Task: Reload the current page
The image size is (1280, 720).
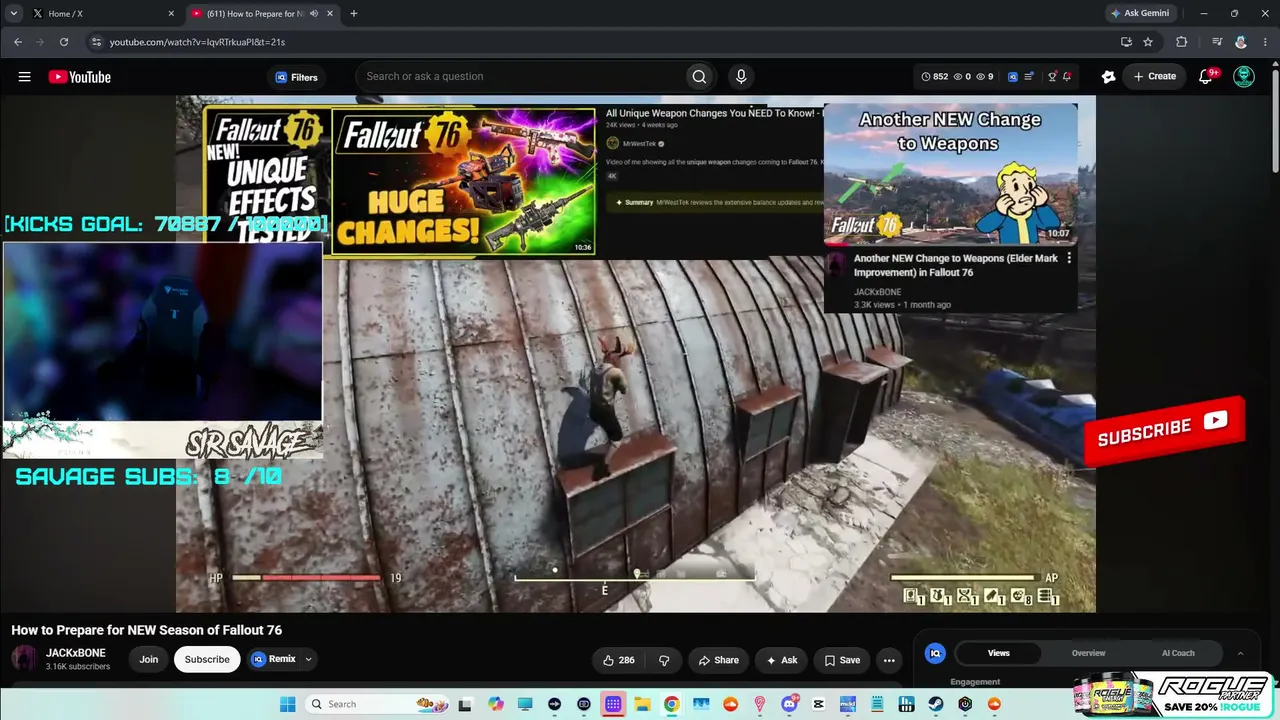Action: [x=64, y=42]
